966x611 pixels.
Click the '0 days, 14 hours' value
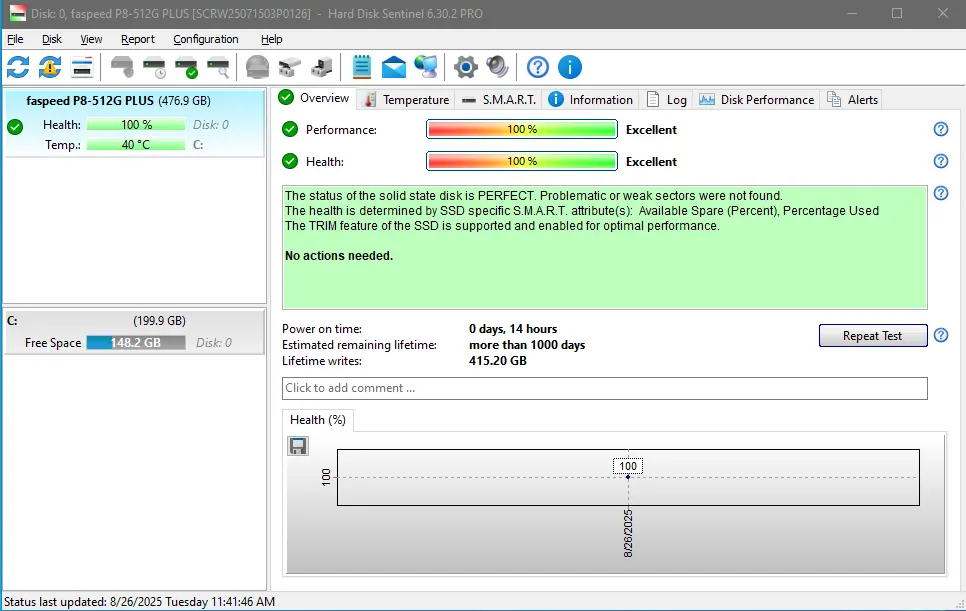(x=513, y=329)
